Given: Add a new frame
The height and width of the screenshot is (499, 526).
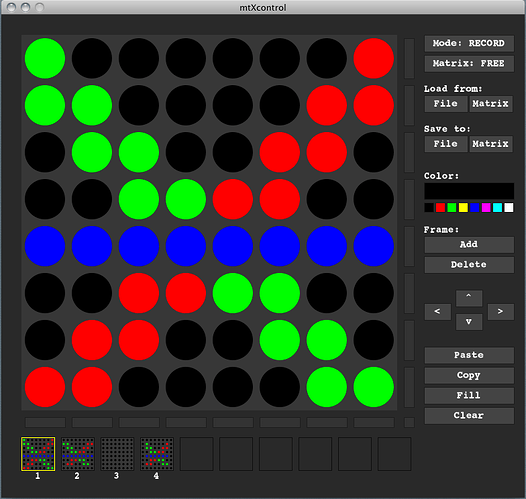Looking at the screenshot, I should (x=469, y=245).
